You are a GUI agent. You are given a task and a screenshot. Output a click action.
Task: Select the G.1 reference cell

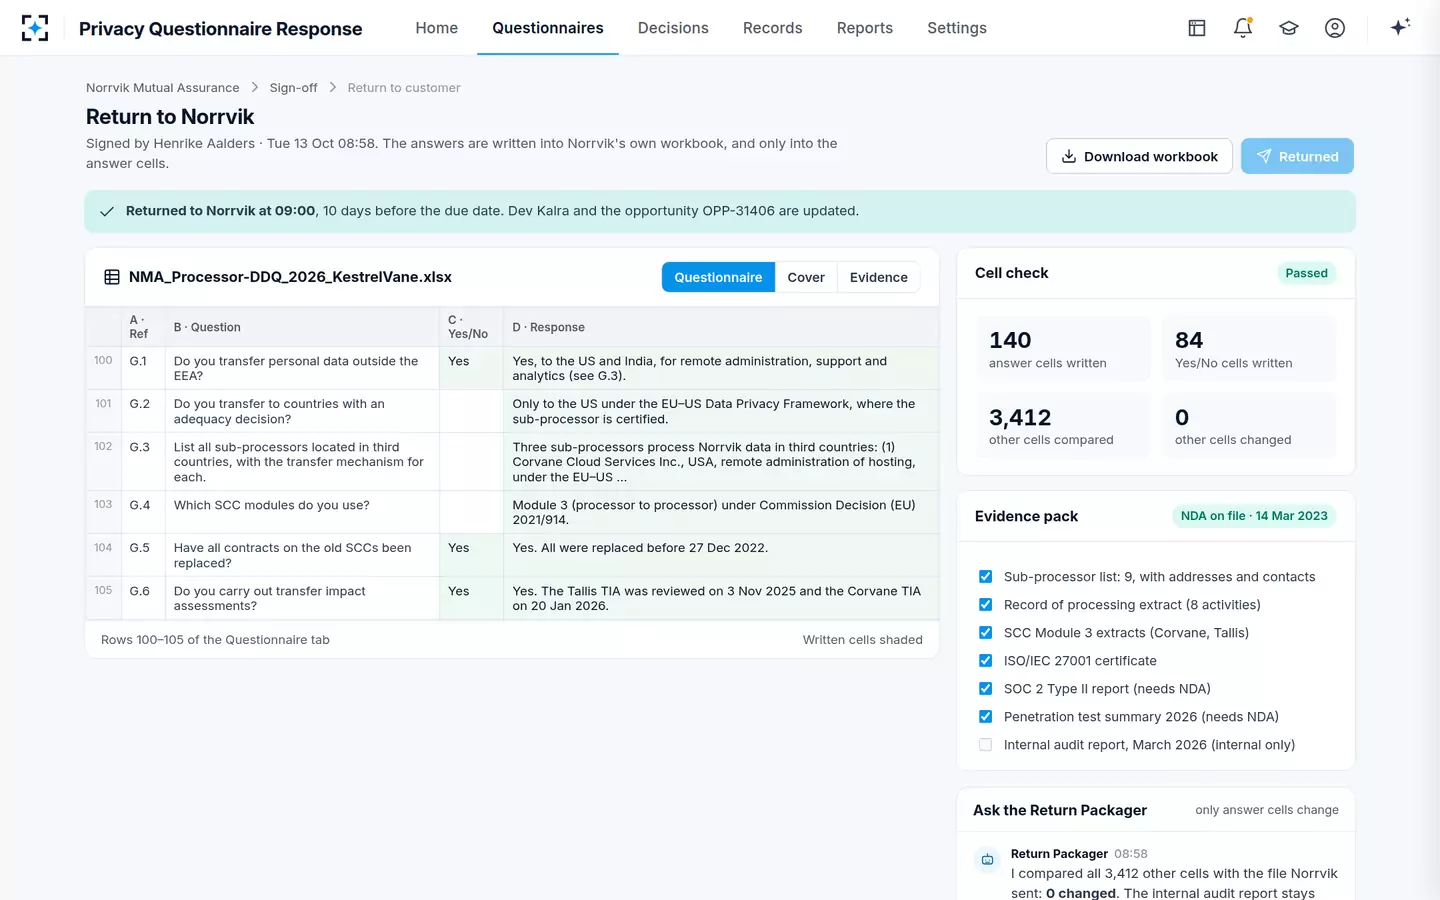point(143,368)
